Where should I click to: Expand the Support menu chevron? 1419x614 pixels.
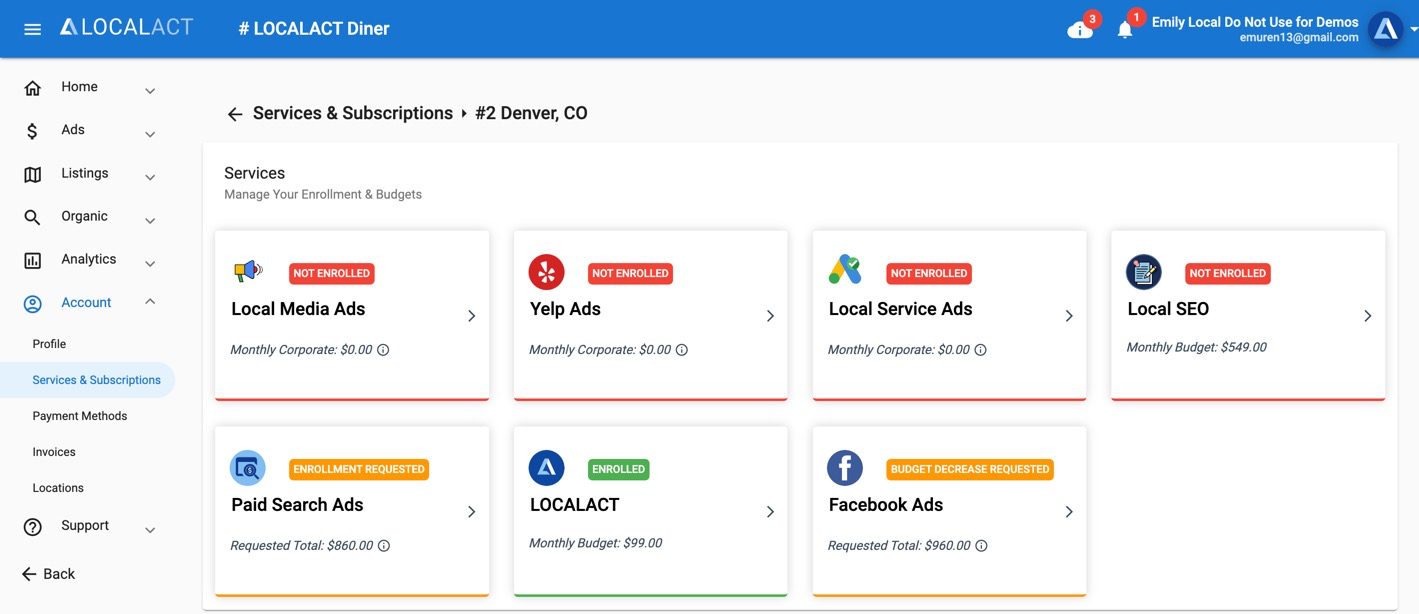[150, 530]
